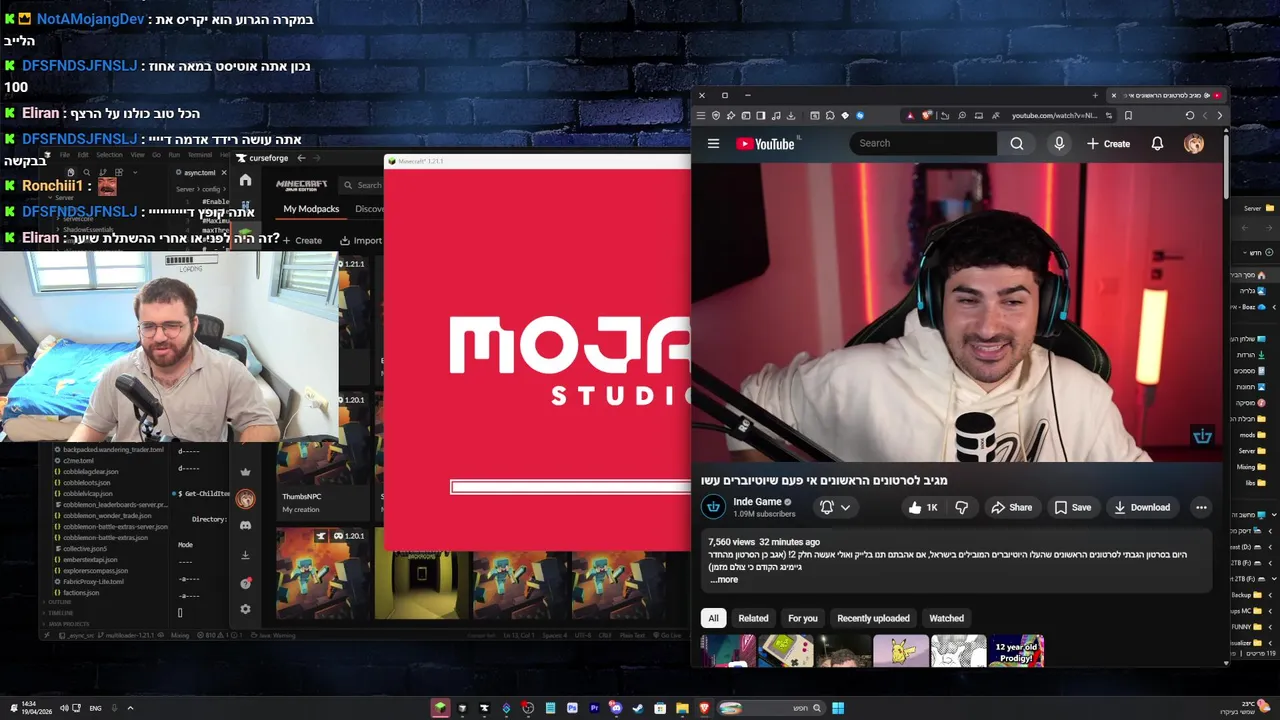Go back in CurseForge navigation
The image size is (1280, 720).
301,158
